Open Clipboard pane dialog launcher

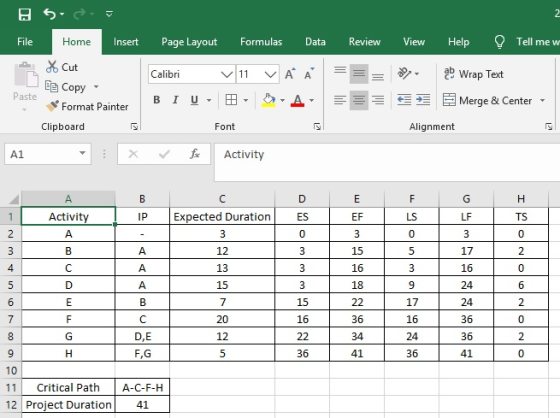coord(134,126)
